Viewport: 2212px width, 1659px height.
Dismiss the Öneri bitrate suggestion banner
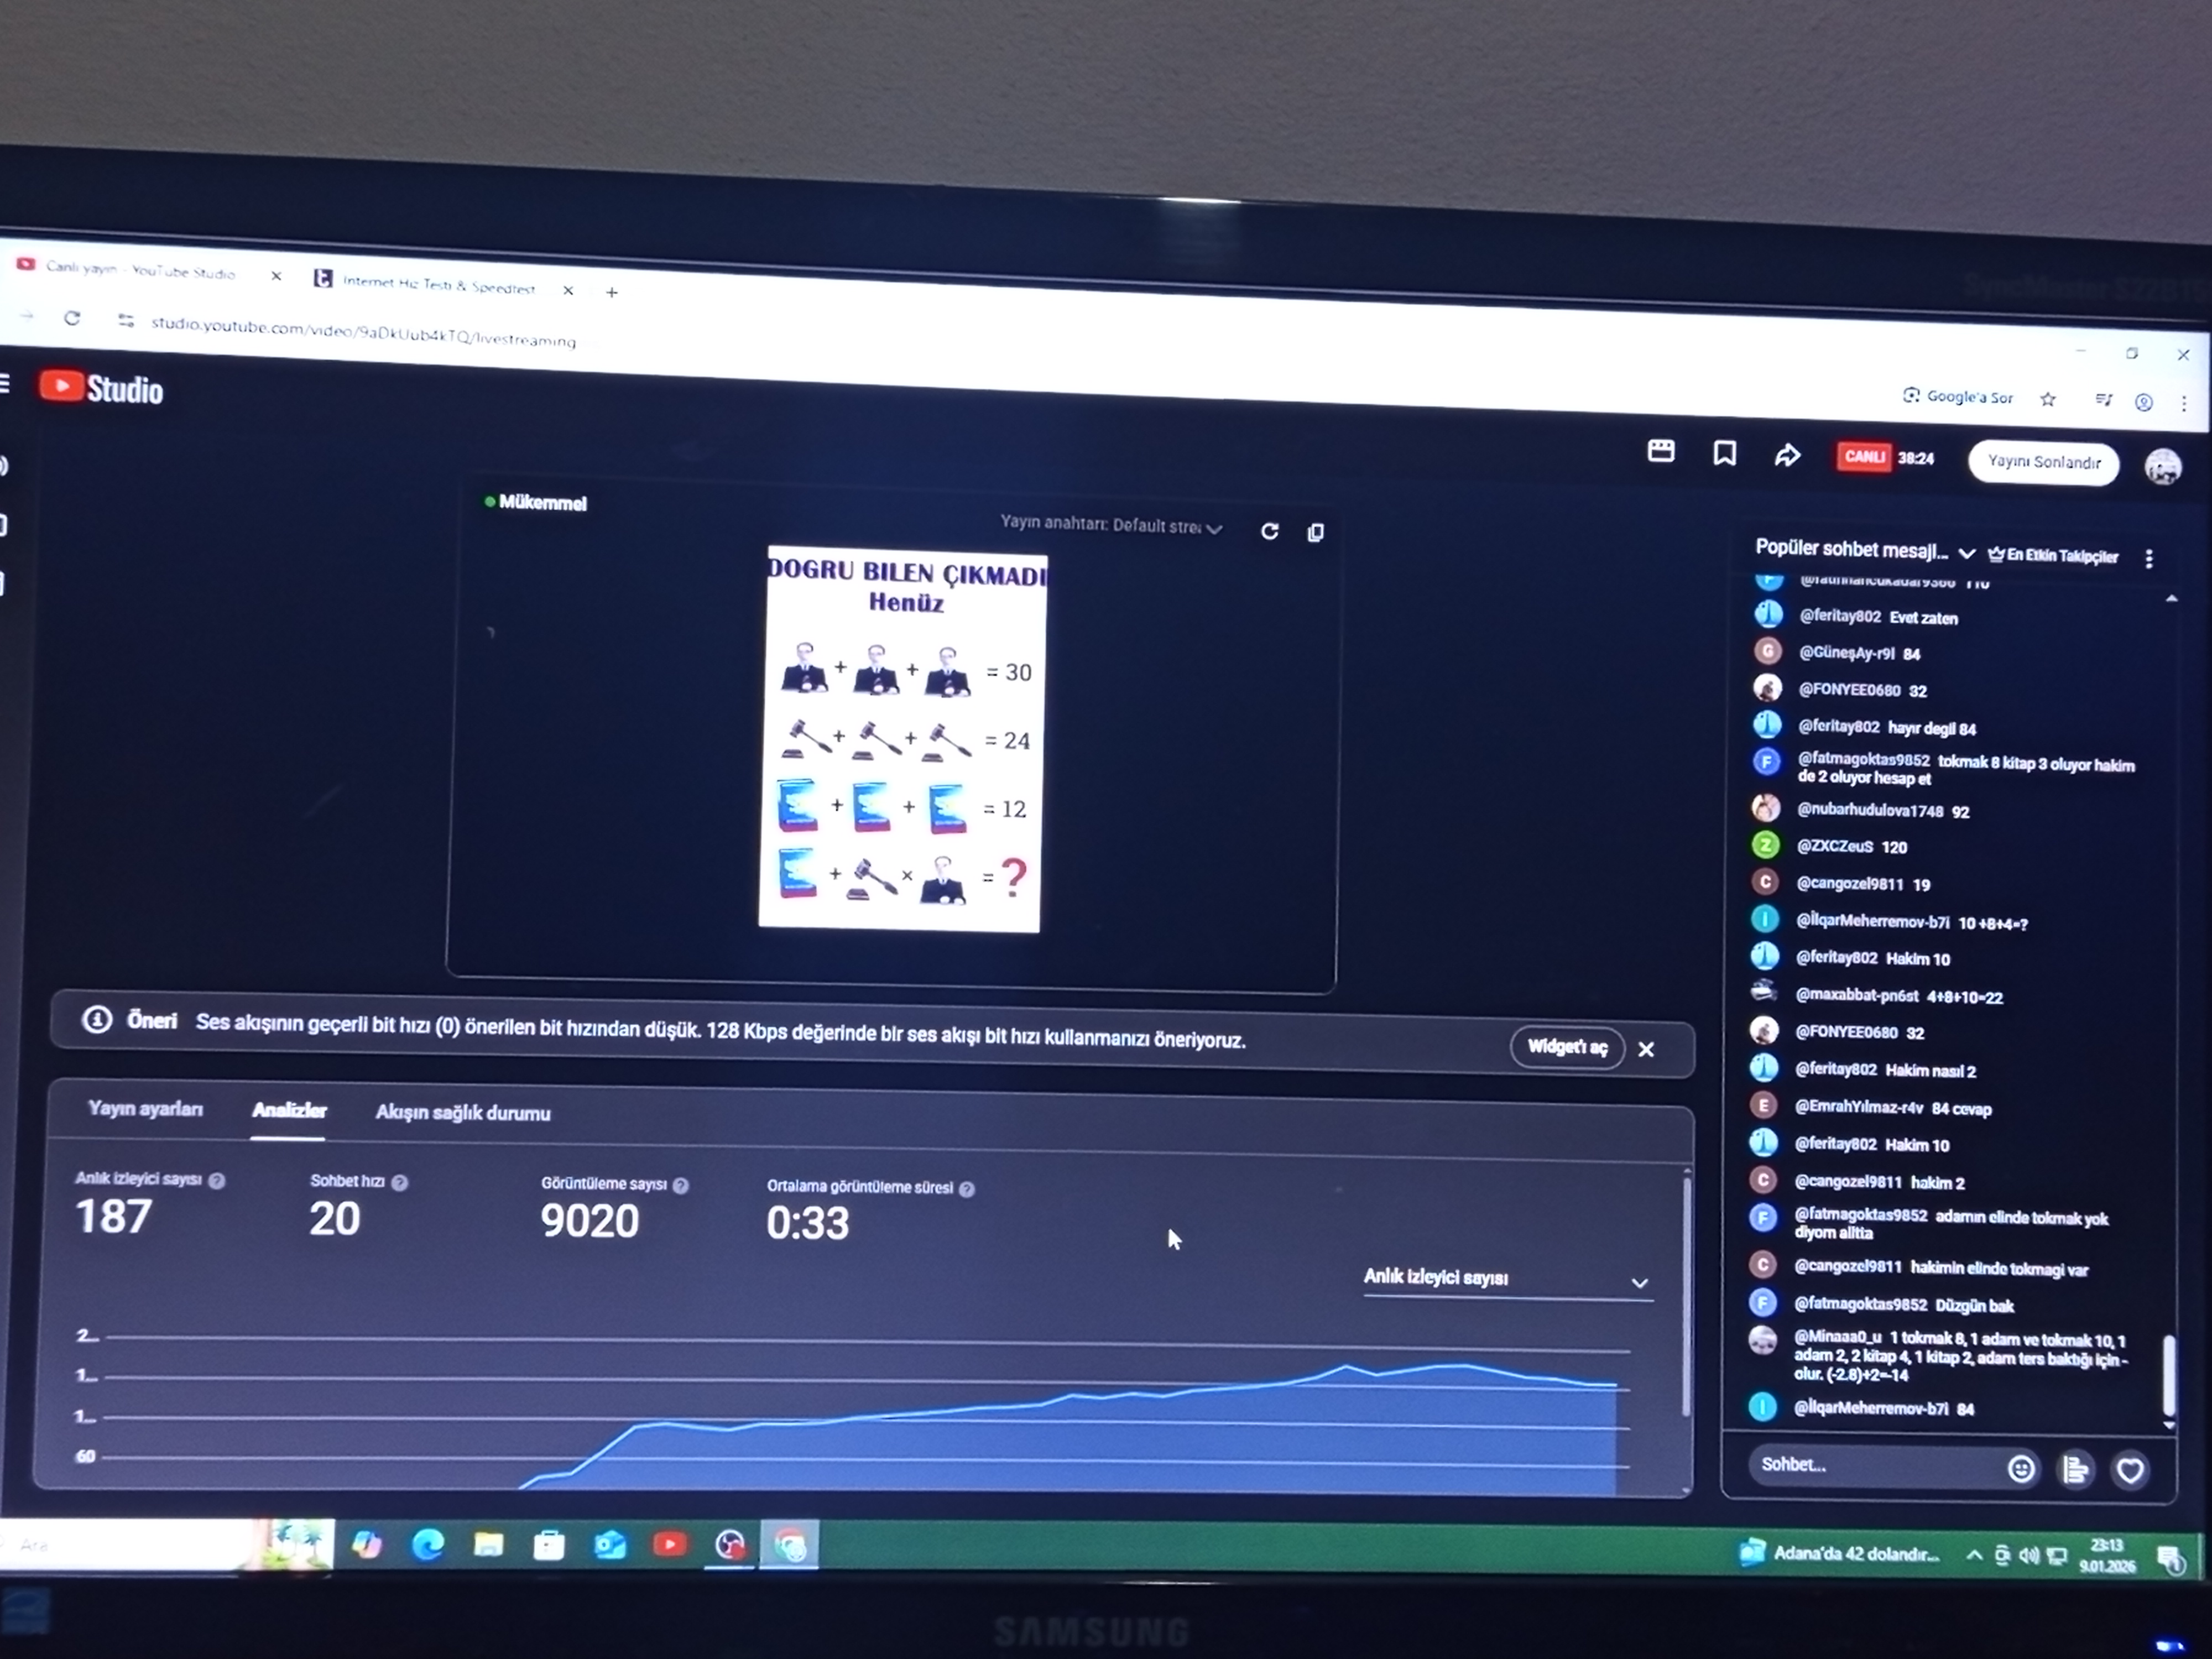(1646, 1049)
